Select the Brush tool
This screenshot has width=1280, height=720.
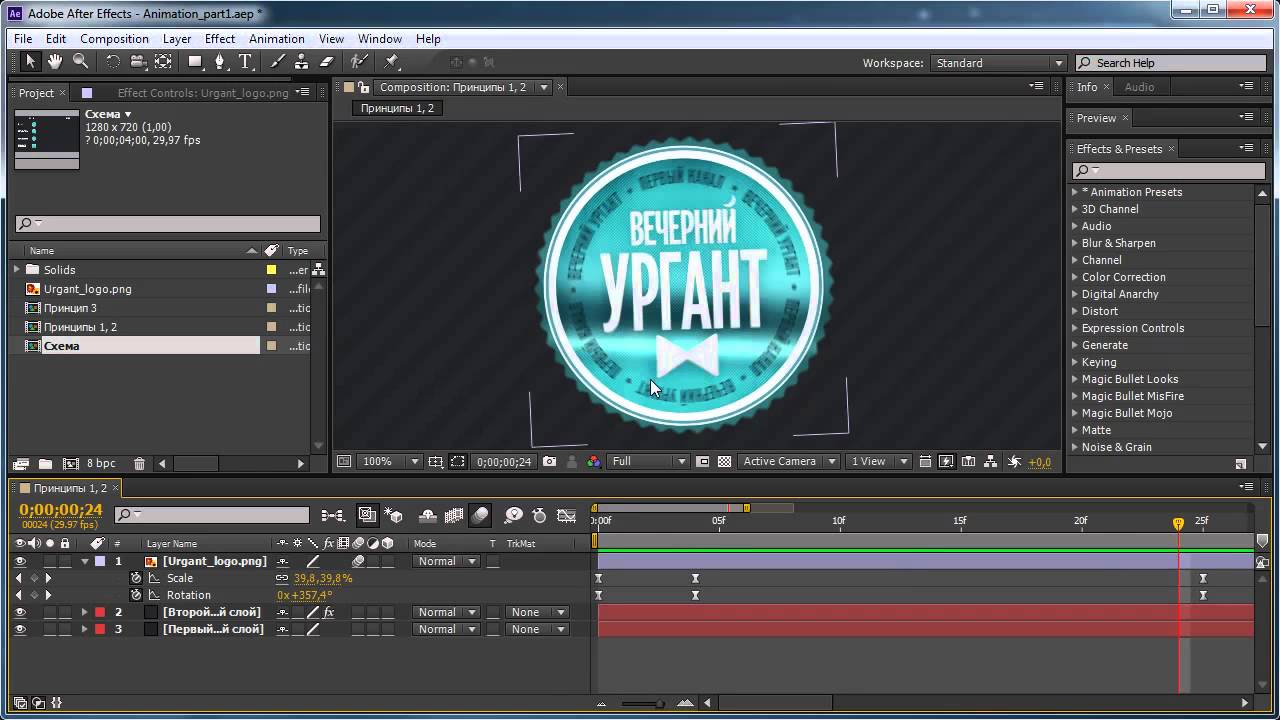[278, 62]
